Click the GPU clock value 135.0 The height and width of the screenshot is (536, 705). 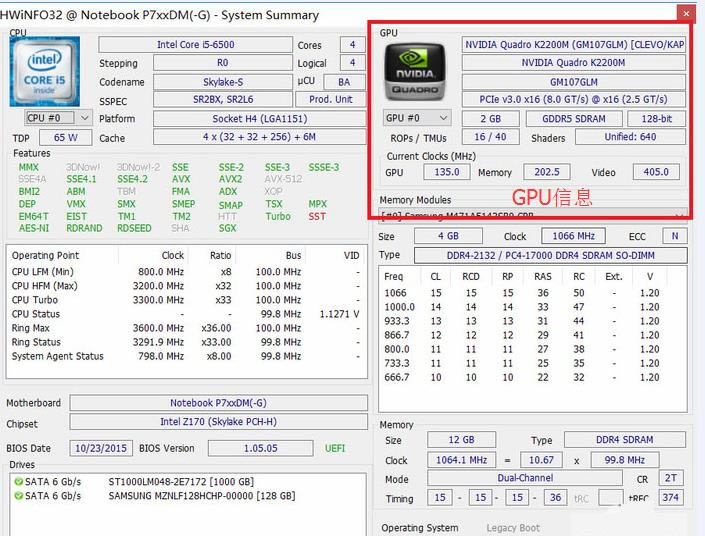click(x=446, y=172)
